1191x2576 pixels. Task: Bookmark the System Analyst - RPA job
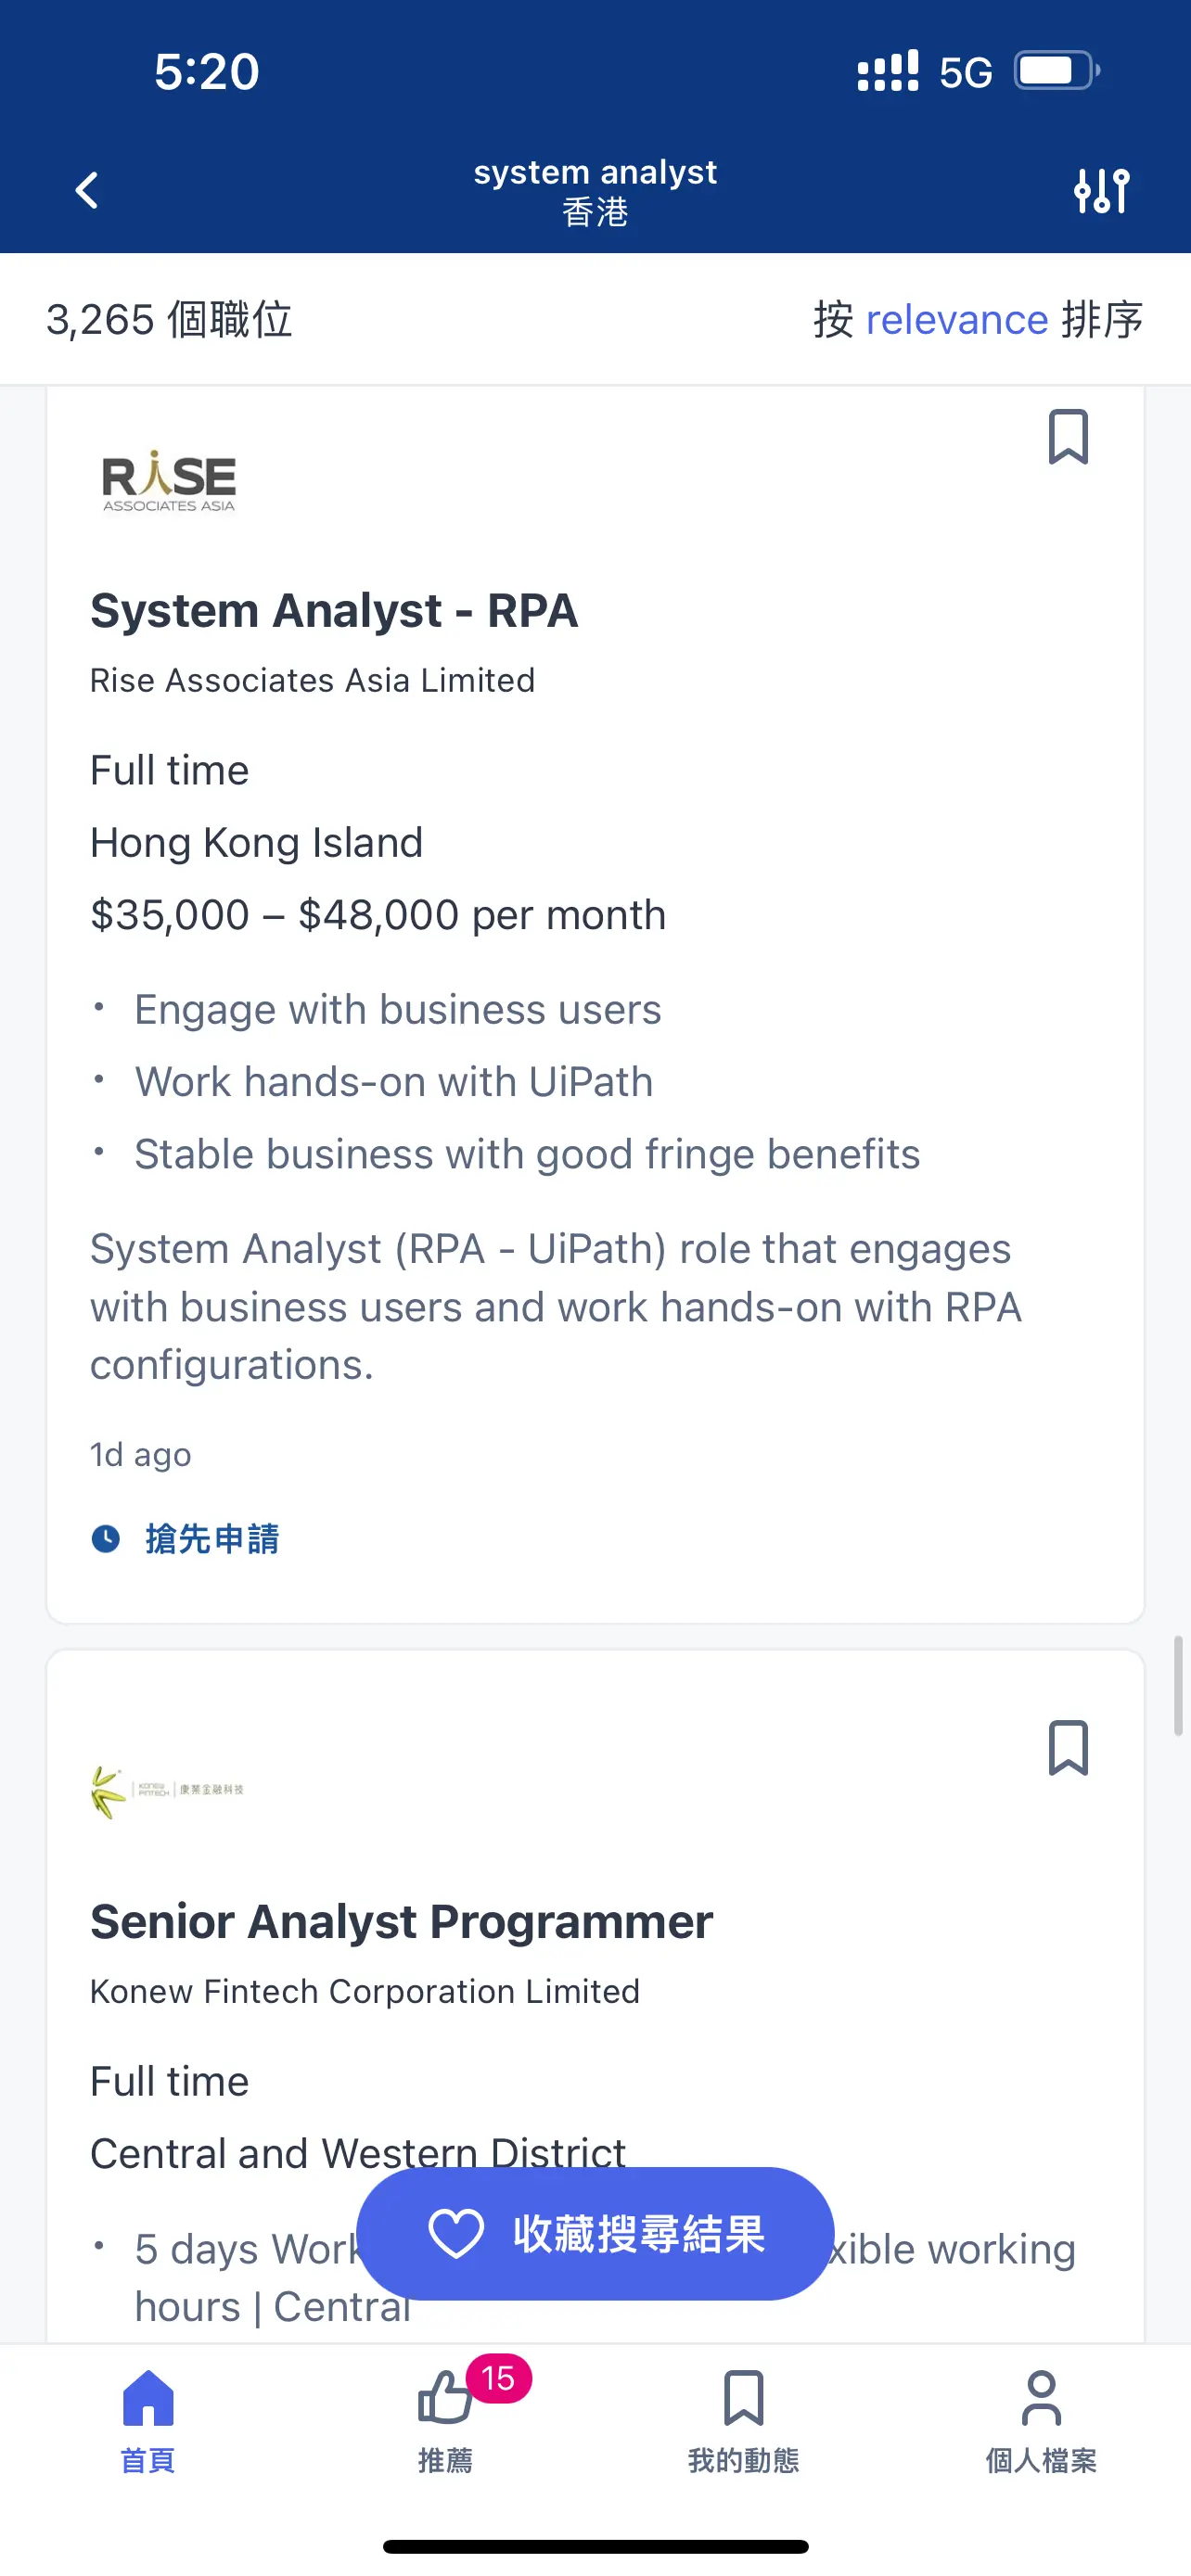[x=1068, y=437]
